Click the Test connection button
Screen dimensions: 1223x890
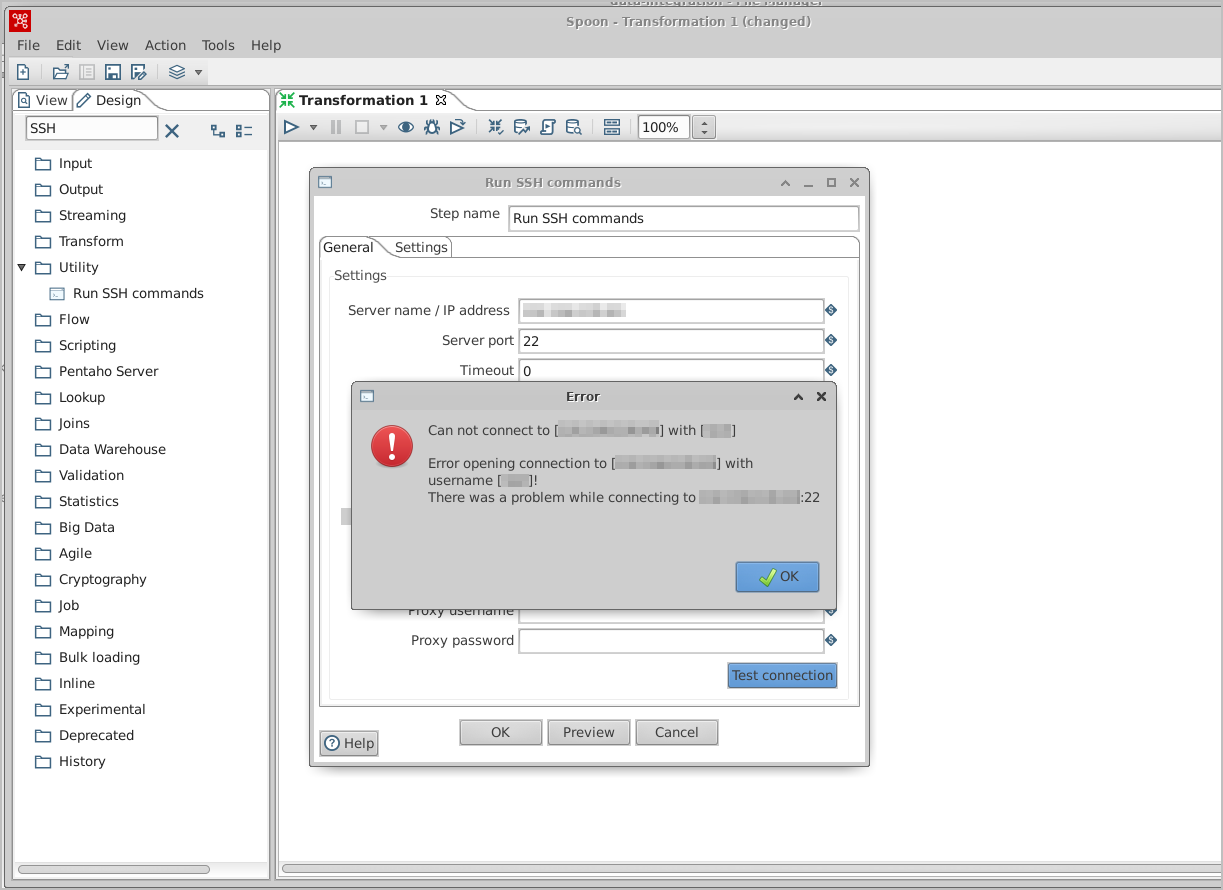(782, 675)
